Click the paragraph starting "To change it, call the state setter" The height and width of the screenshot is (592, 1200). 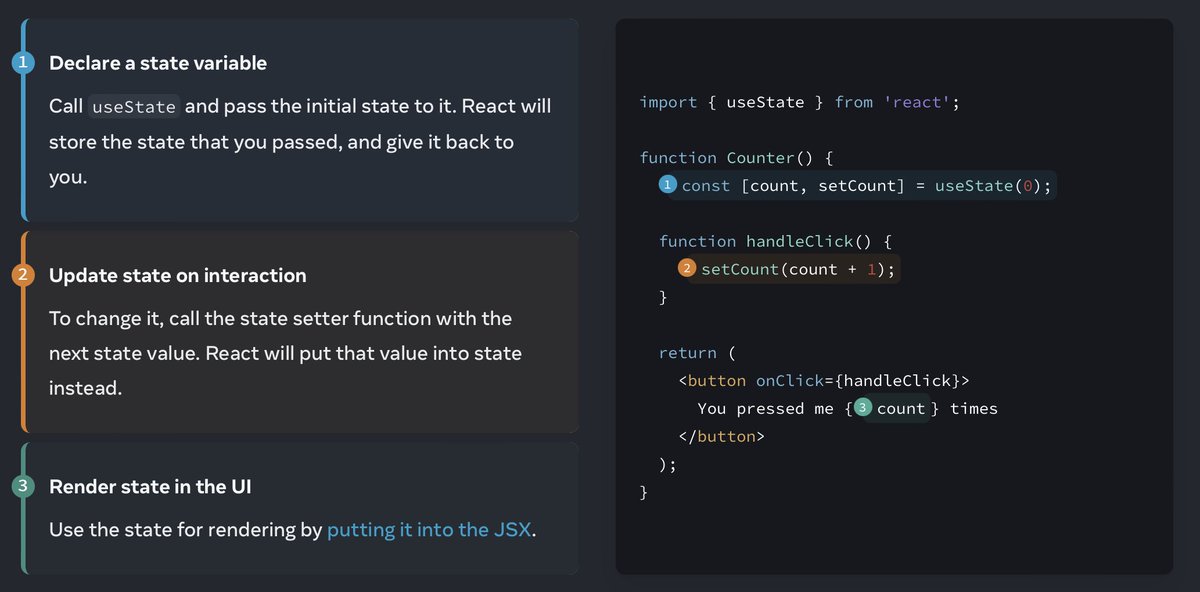[x=285, y=353]
